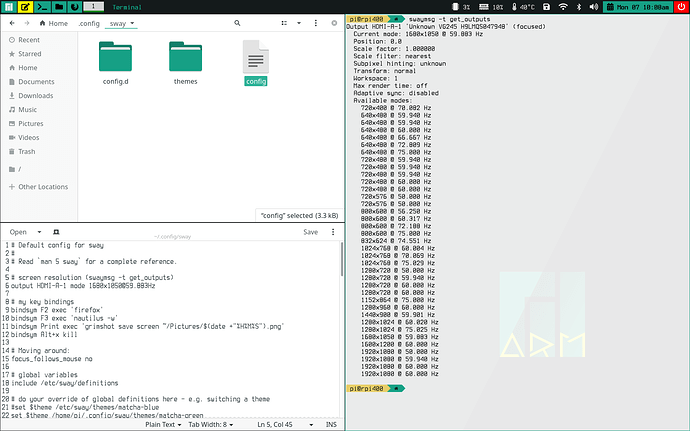
Task: Launch the text editor from the top bar
Action: 25,7
